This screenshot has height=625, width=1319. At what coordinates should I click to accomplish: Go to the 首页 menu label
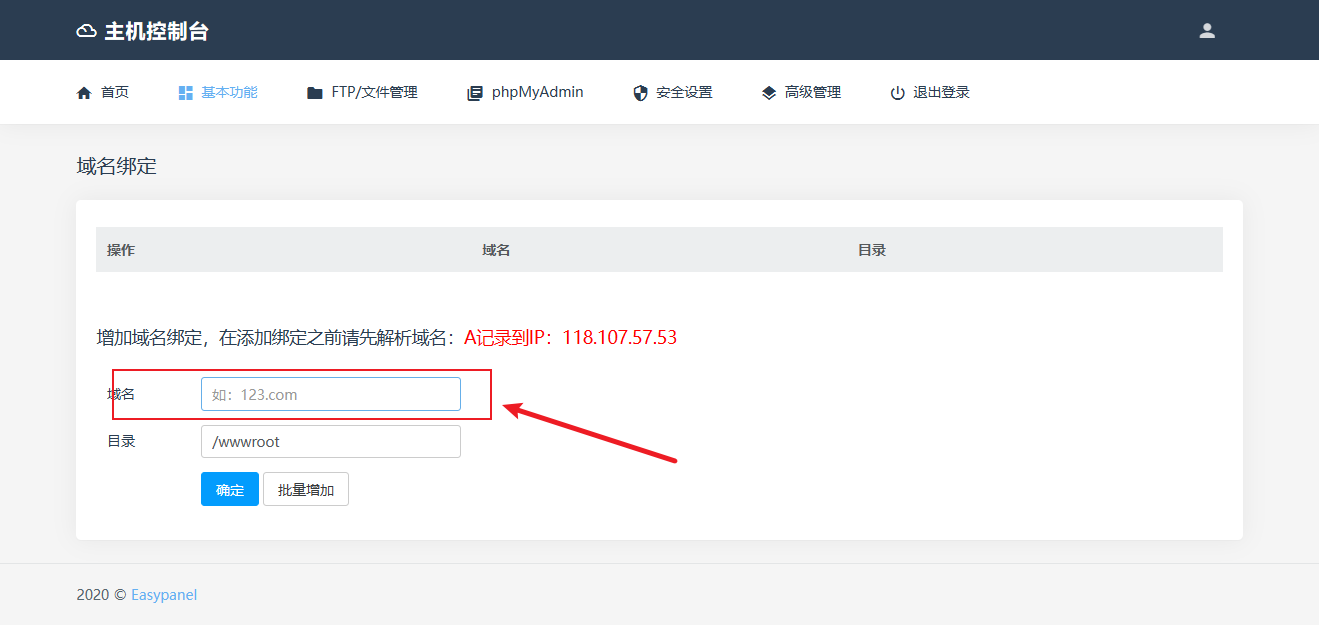click(x=115, y=92)
